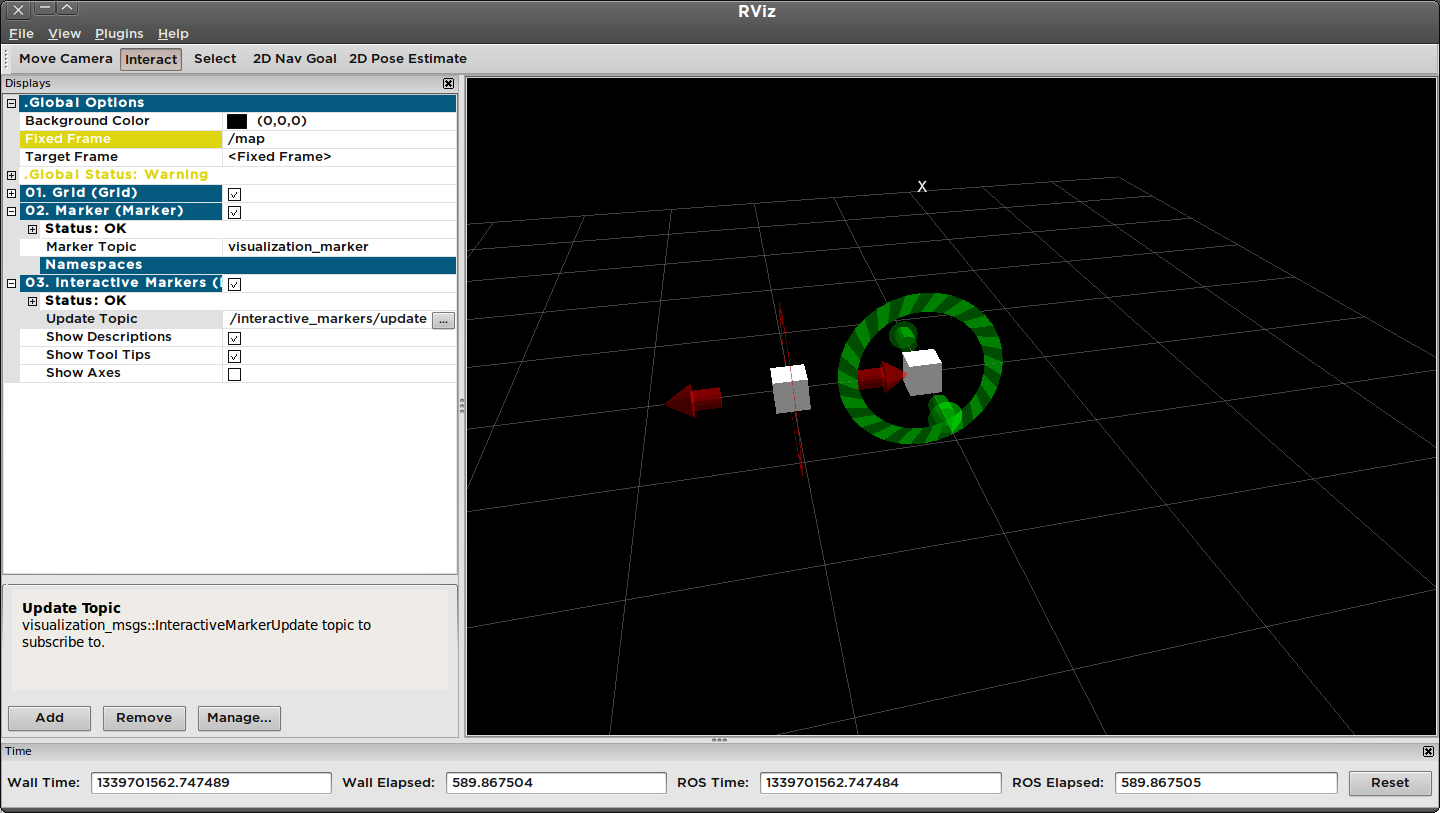This screenshot has height=813, width=1440.
Task: Click the Background Color swatch
Action: coord(237,121)
